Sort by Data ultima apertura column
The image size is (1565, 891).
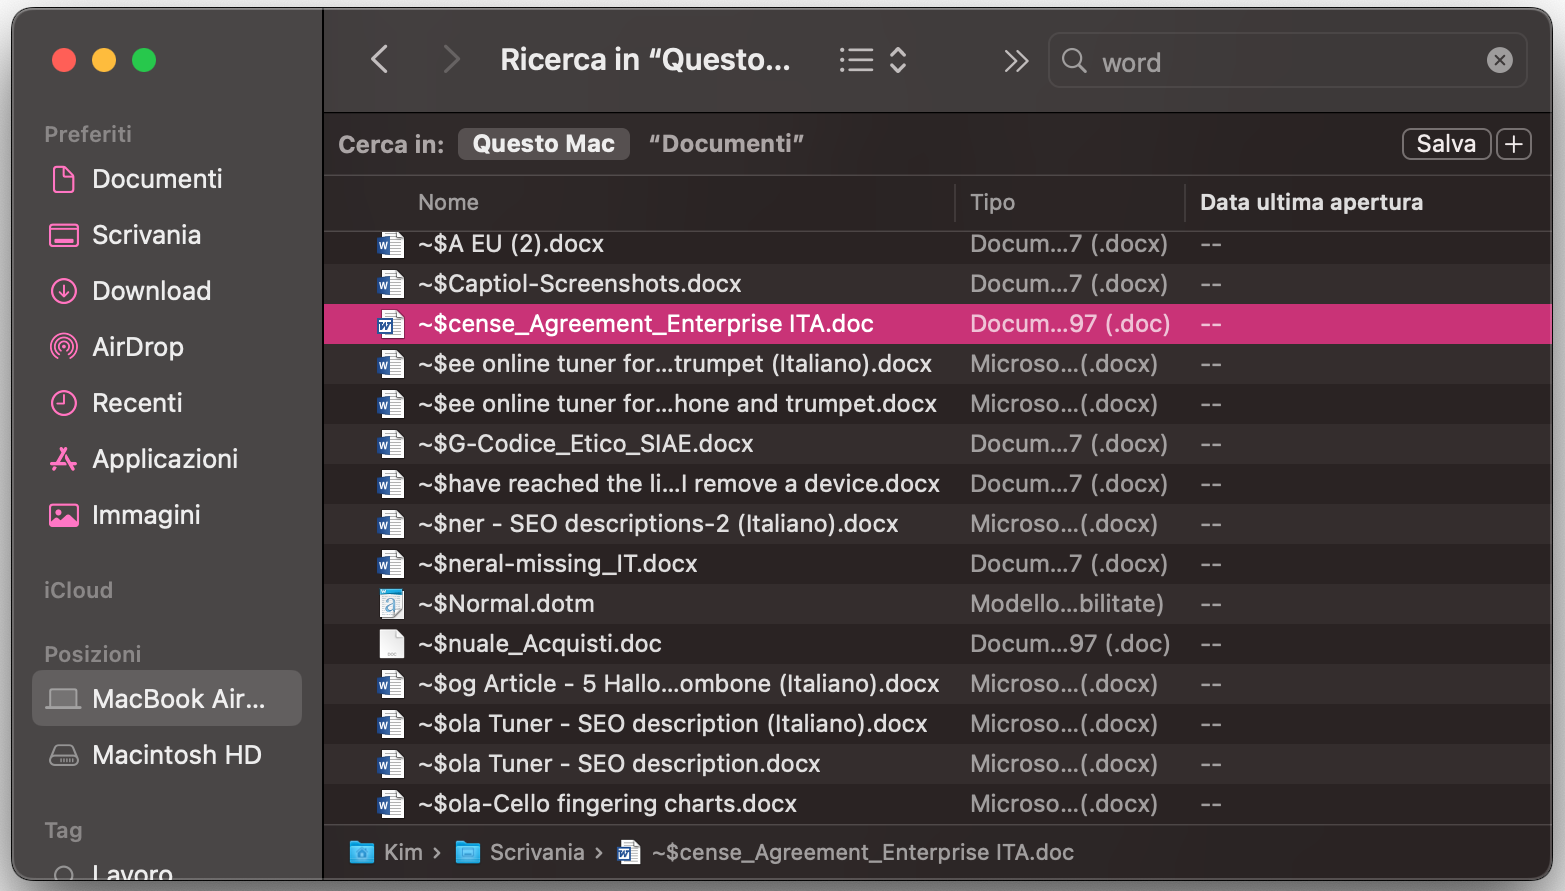[1311, 202]
